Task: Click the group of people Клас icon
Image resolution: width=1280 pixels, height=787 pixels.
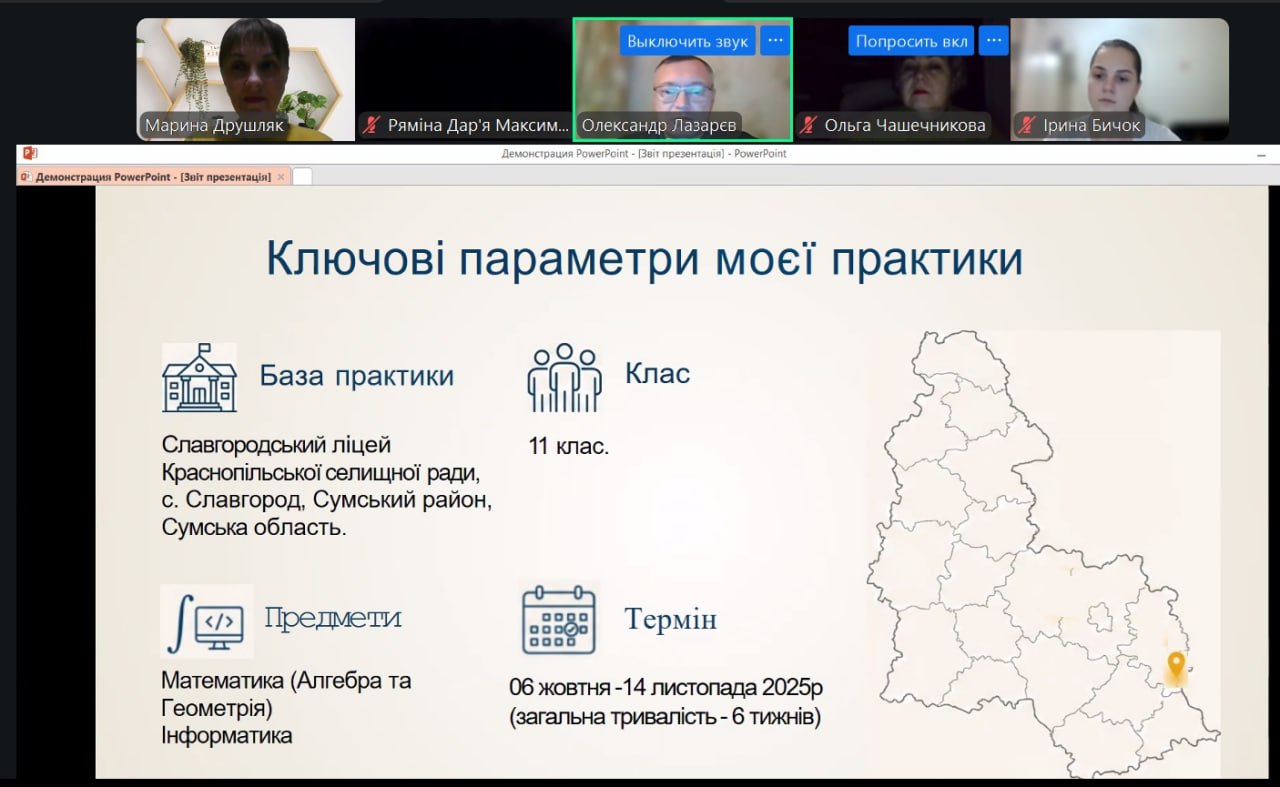Action: pyautogui.click(x=564, y=378)
